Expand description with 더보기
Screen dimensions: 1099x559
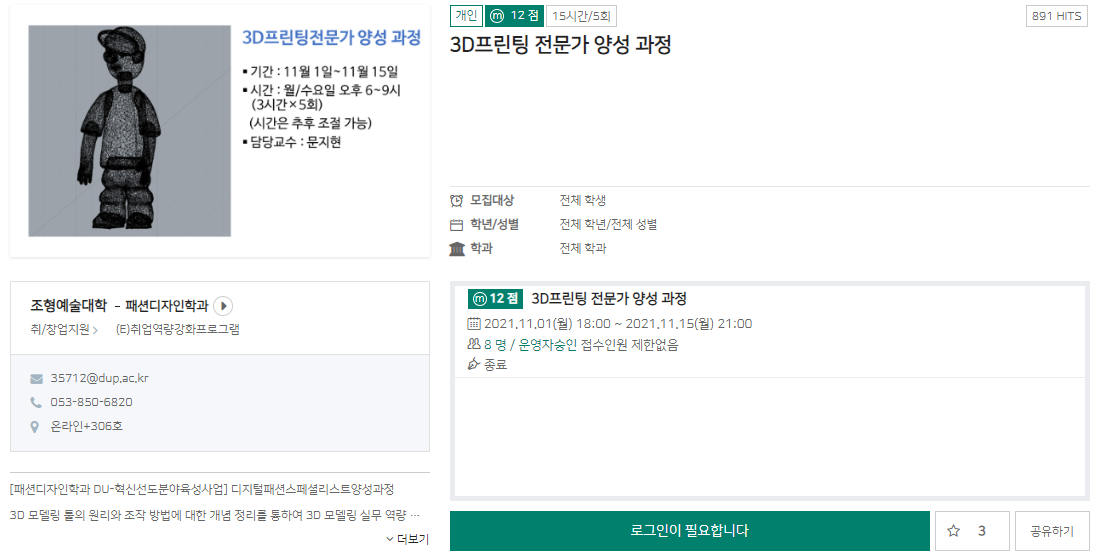pyautogui.click(x=407, y=539)
